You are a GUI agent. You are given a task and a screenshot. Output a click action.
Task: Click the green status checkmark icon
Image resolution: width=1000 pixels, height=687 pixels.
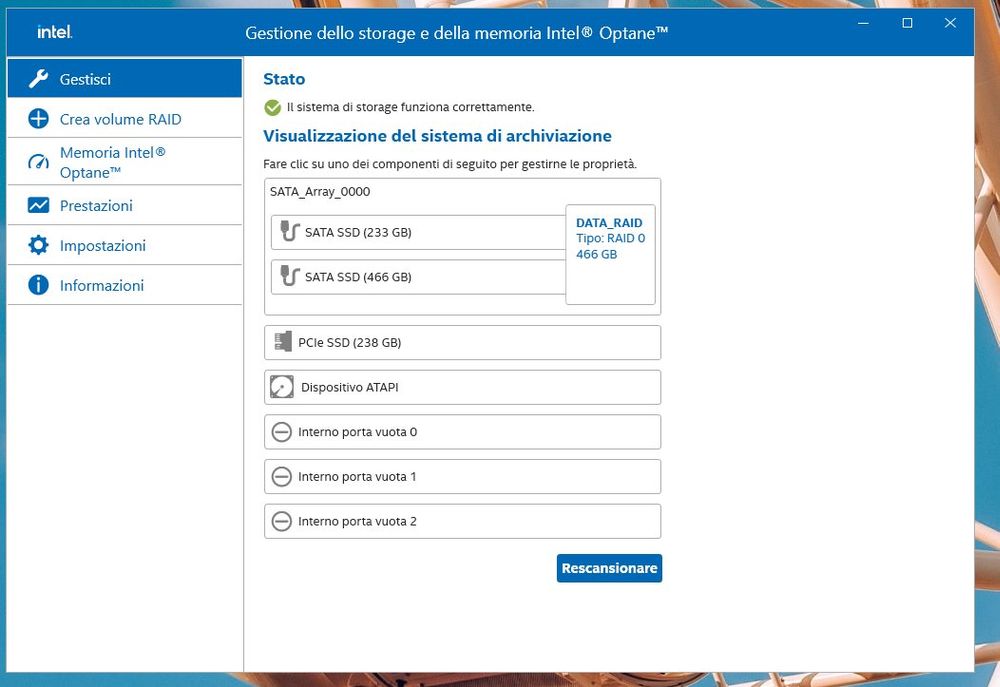[x=271, y=107]
